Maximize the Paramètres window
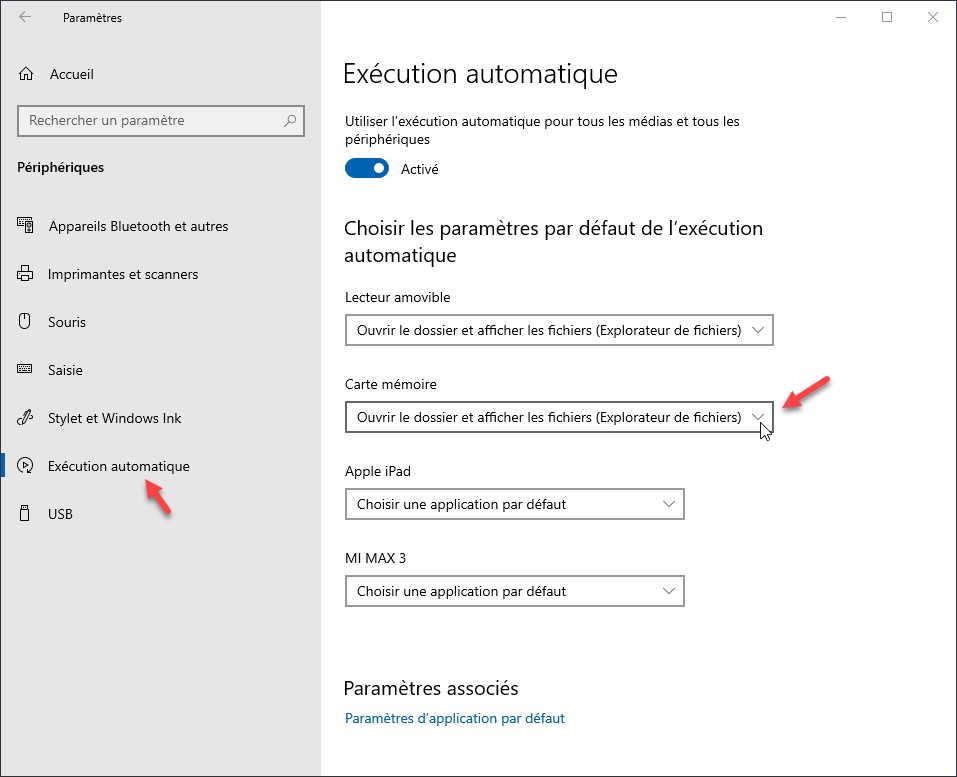The width and height of the screenshot is (957, 777). click(x=887, y=17)
